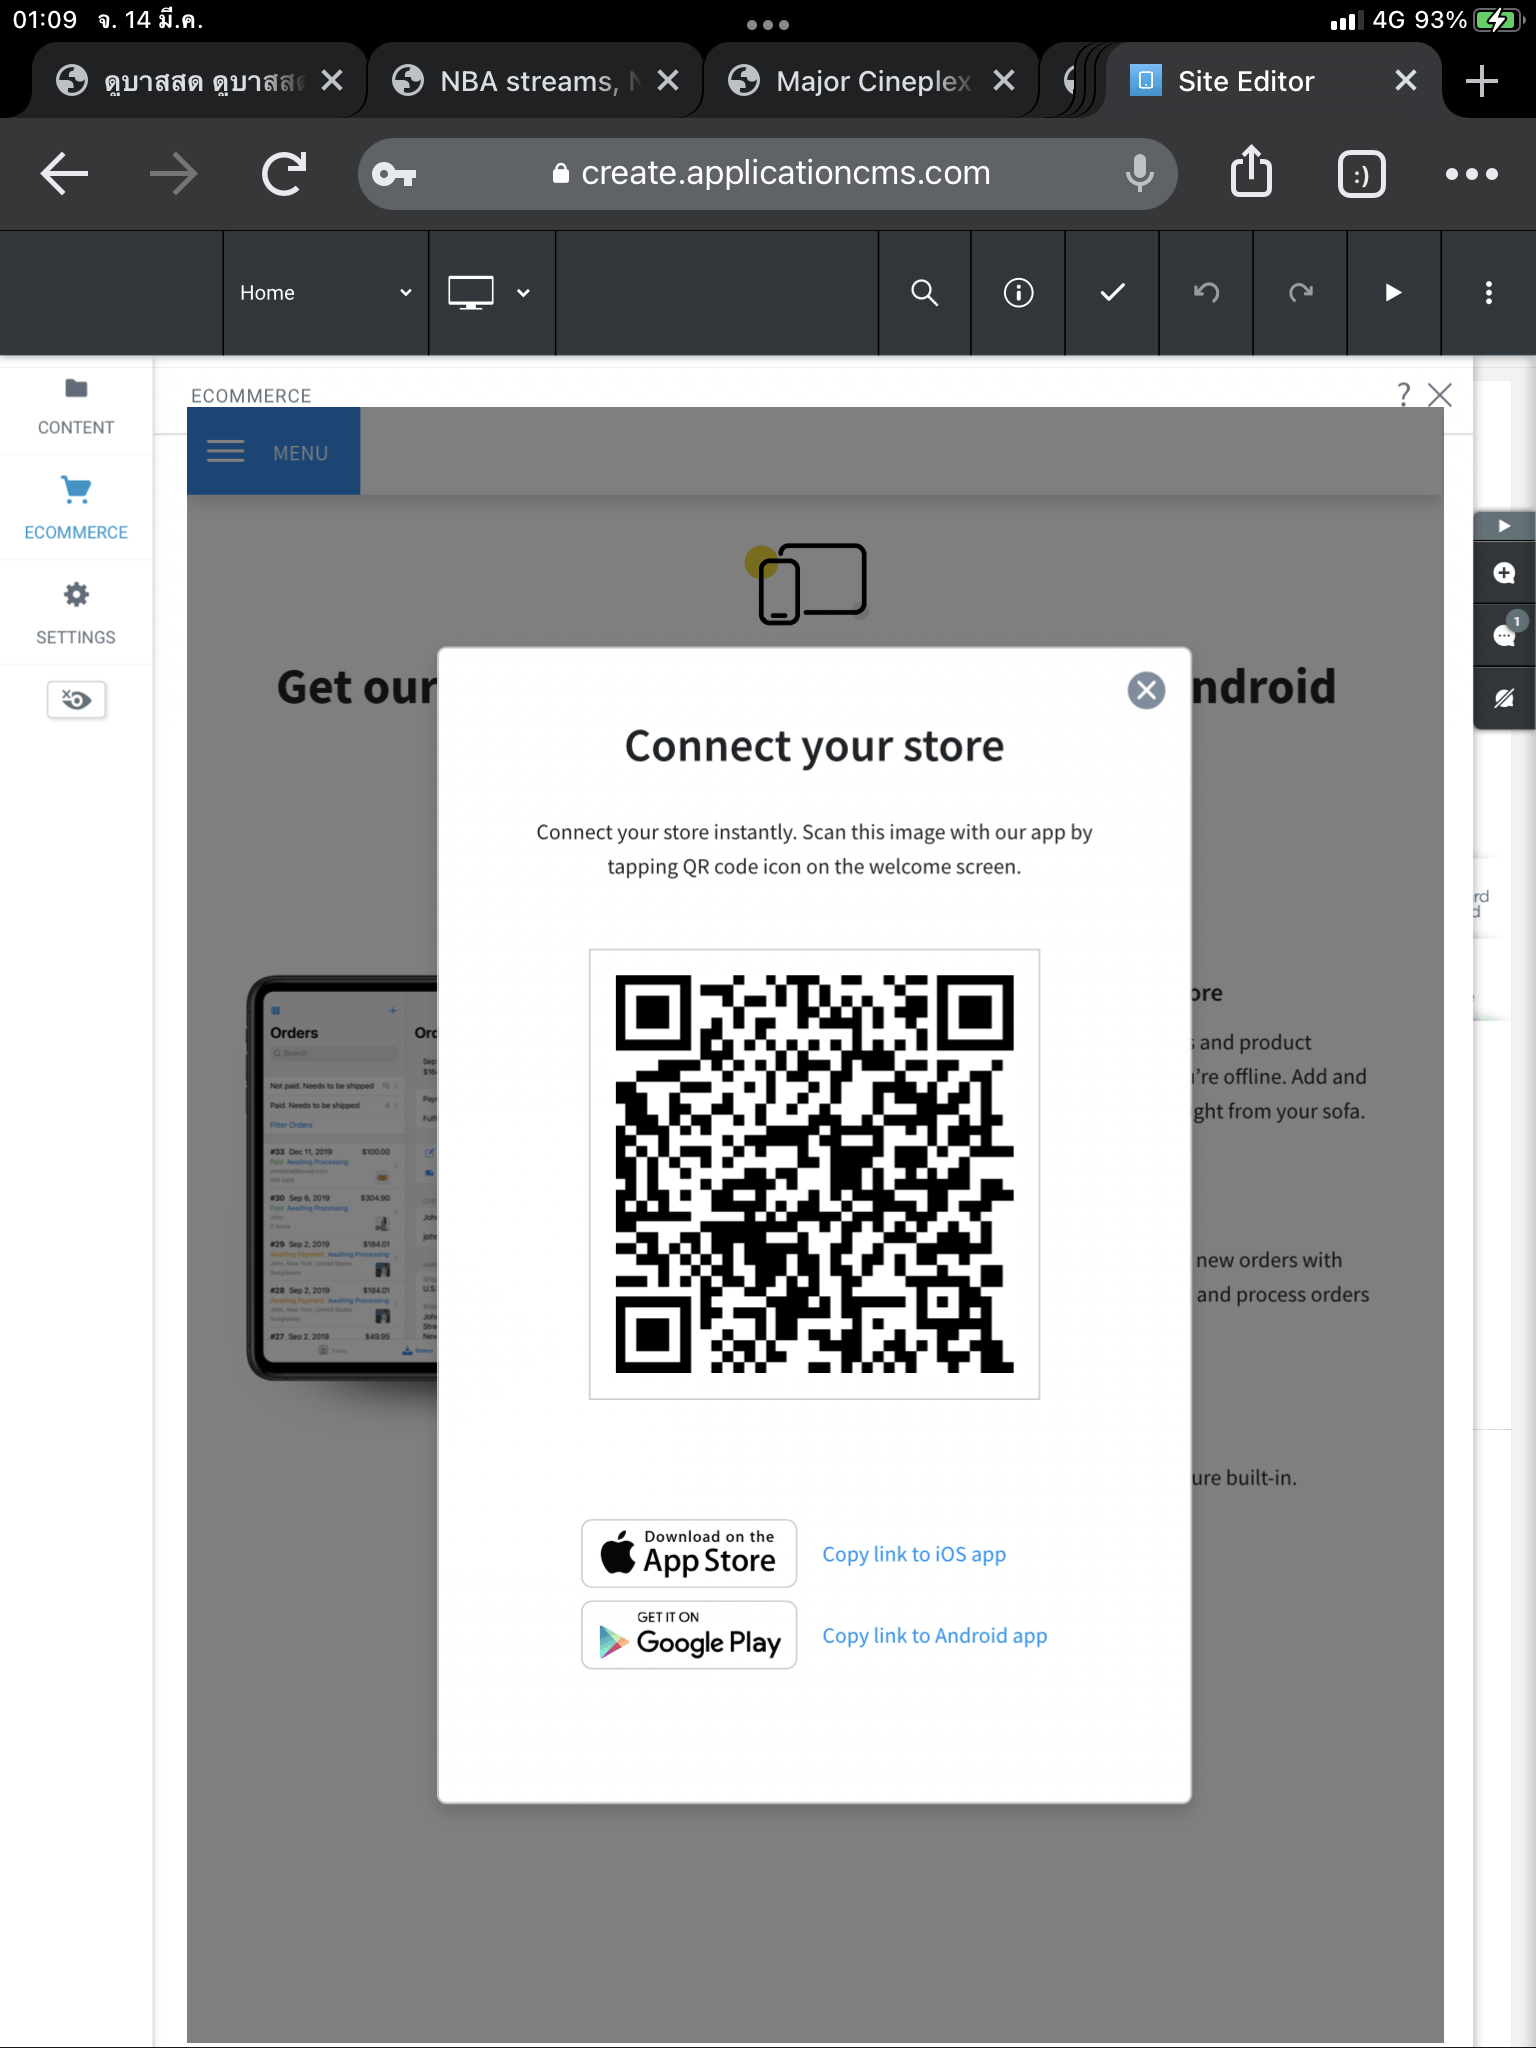
Task: Click the slashed icon in right panel
Action: tap(1504, 698)
